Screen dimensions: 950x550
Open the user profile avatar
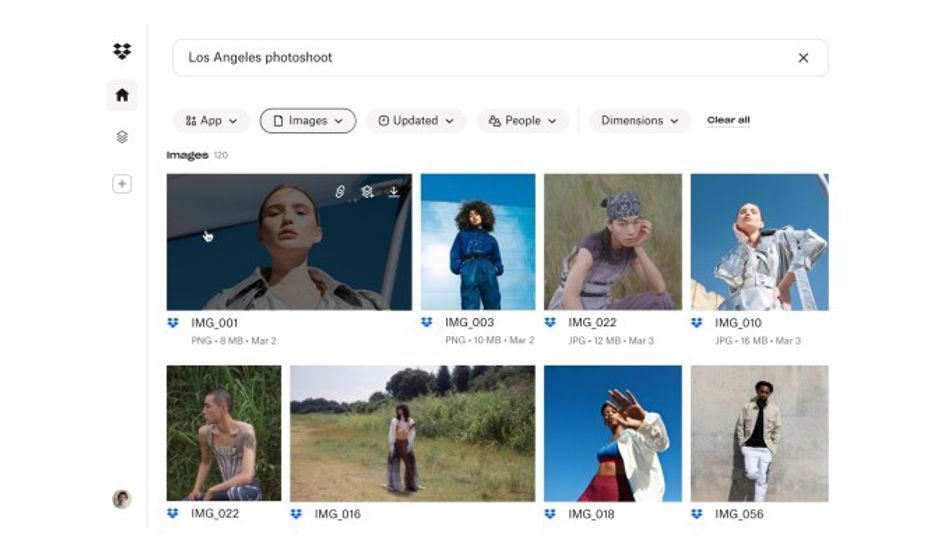tap(122, 499)
